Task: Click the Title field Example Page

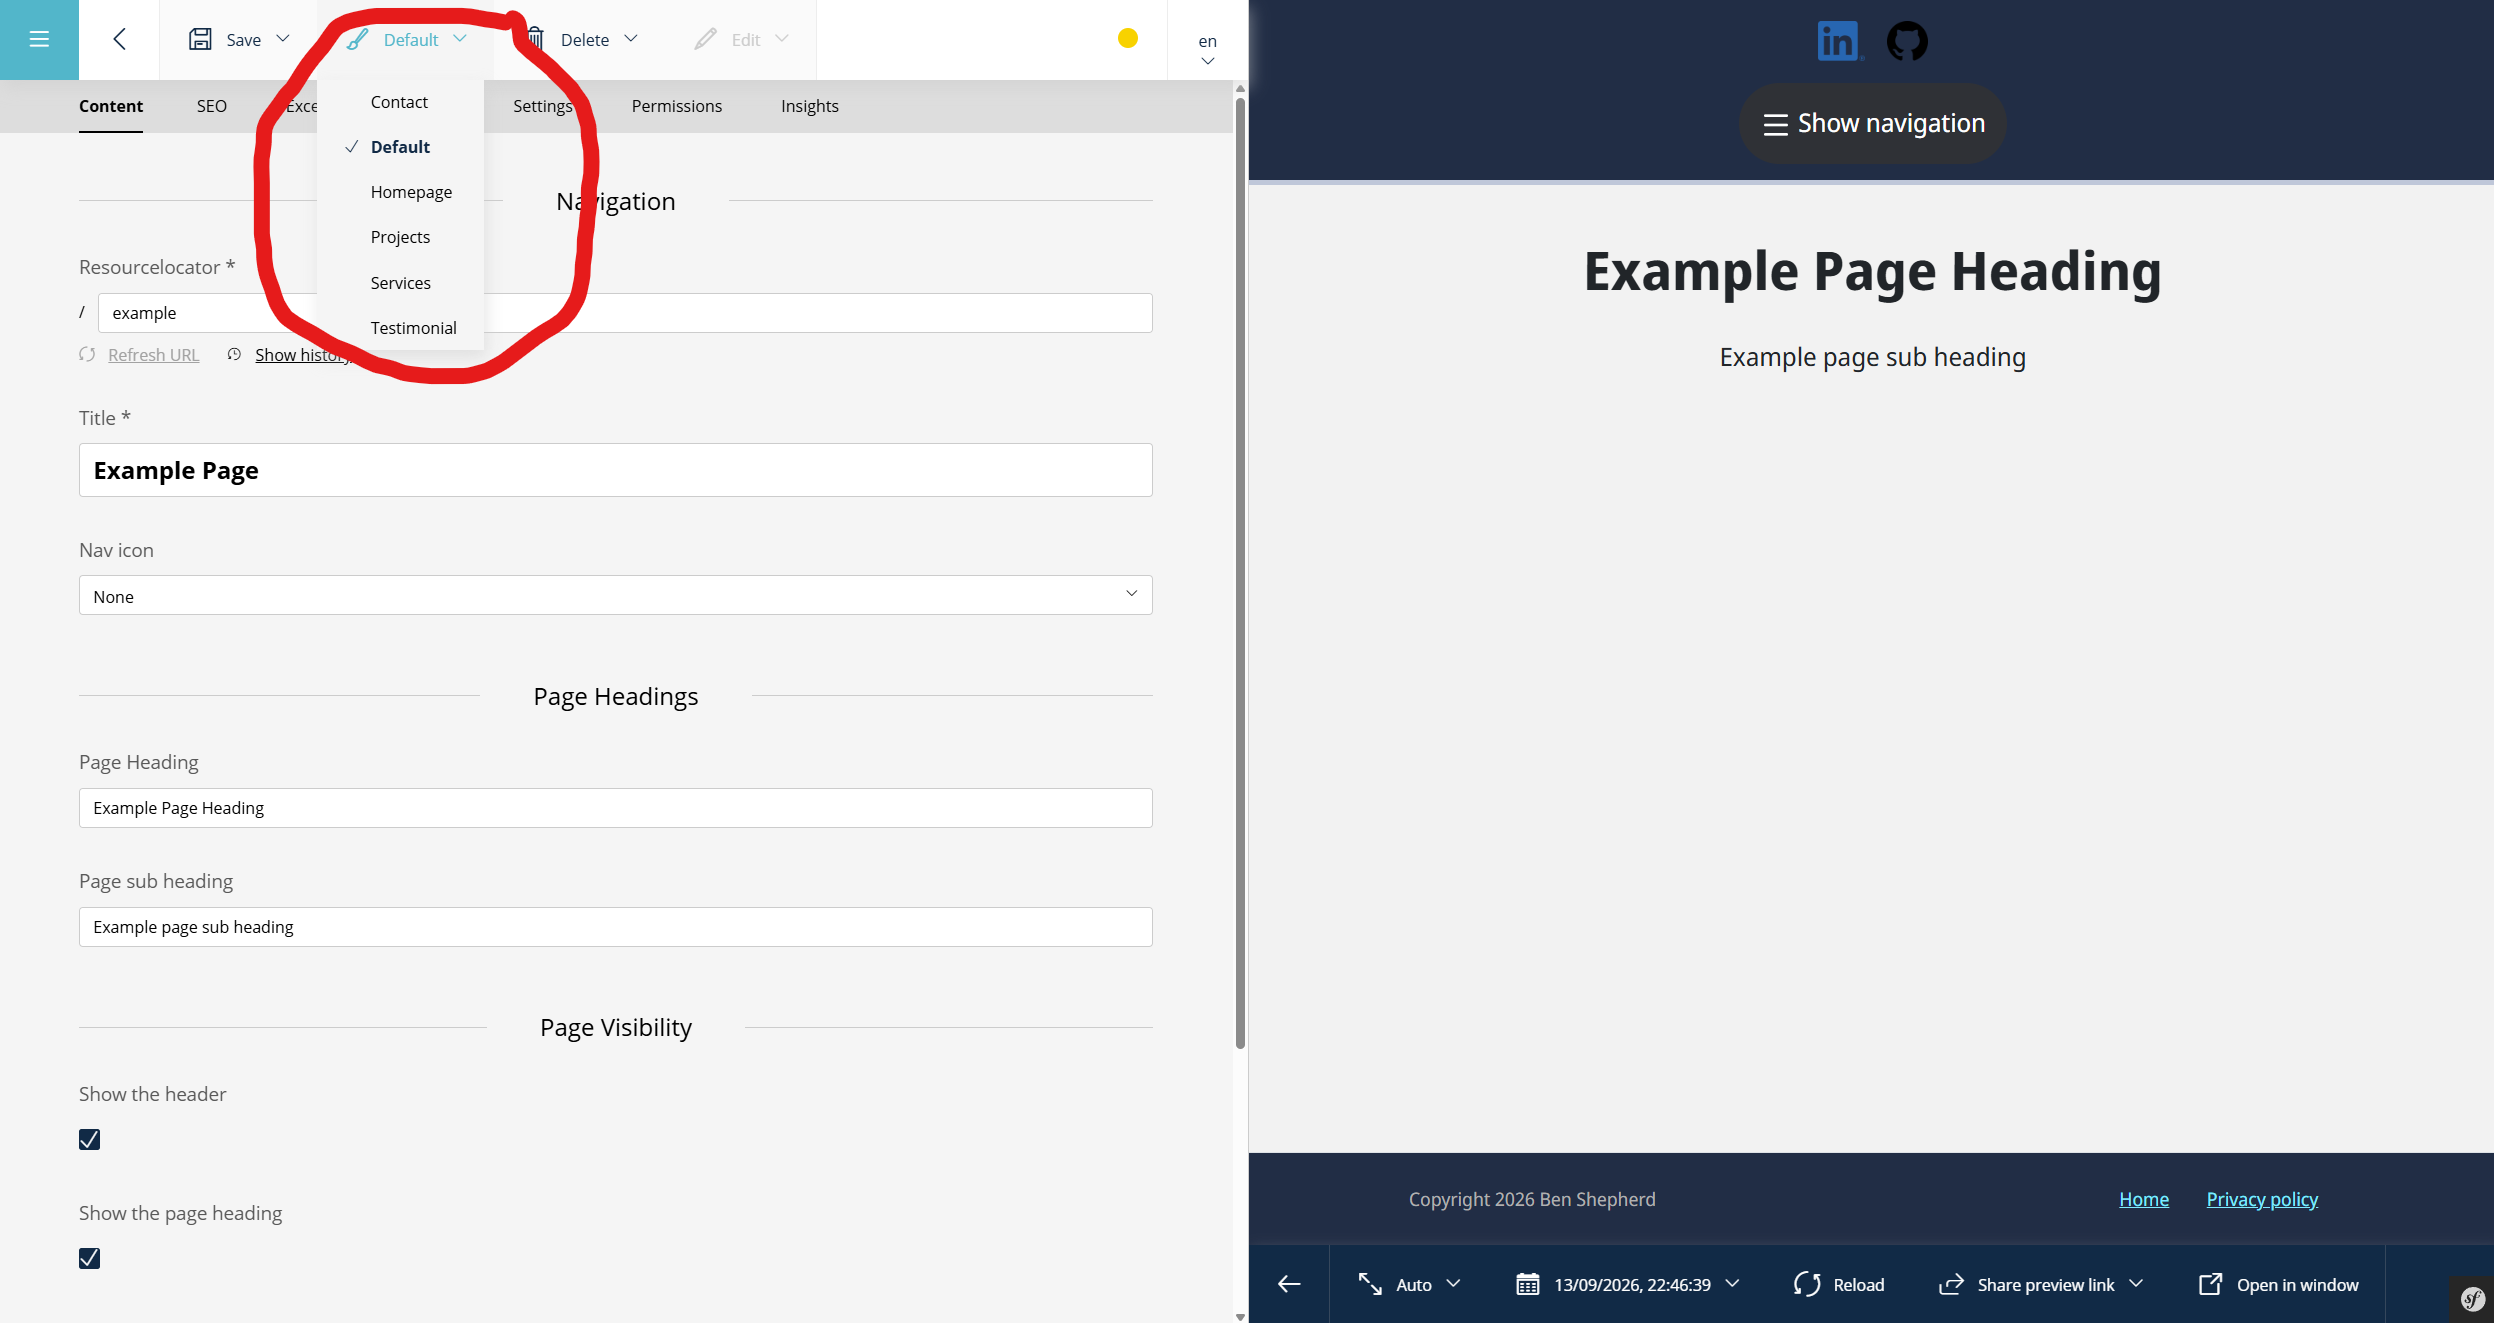Action: pyautogui.click(x=616, y=470)
